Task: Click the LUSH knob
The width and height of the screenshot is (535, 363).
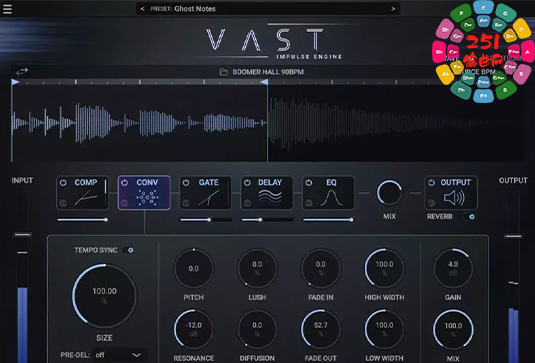Action: point(257,269)
